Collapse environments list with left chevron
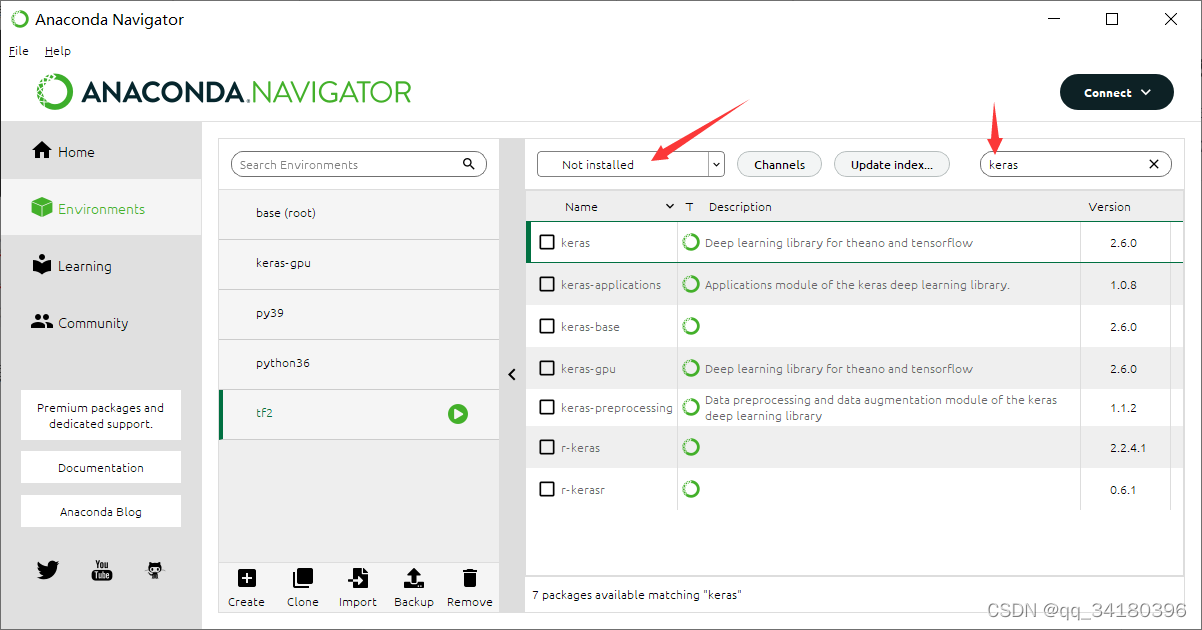The width and height of the screenshot is (1202, 630). click(x=512, y=374)
